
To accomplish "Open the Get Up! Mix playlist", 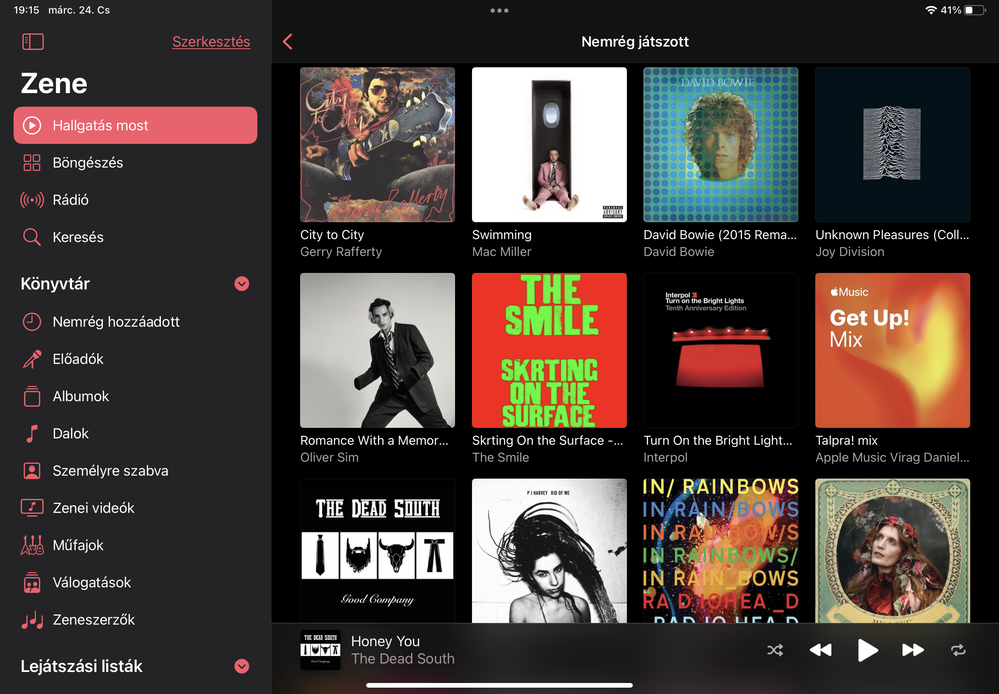I will [893, 351].
